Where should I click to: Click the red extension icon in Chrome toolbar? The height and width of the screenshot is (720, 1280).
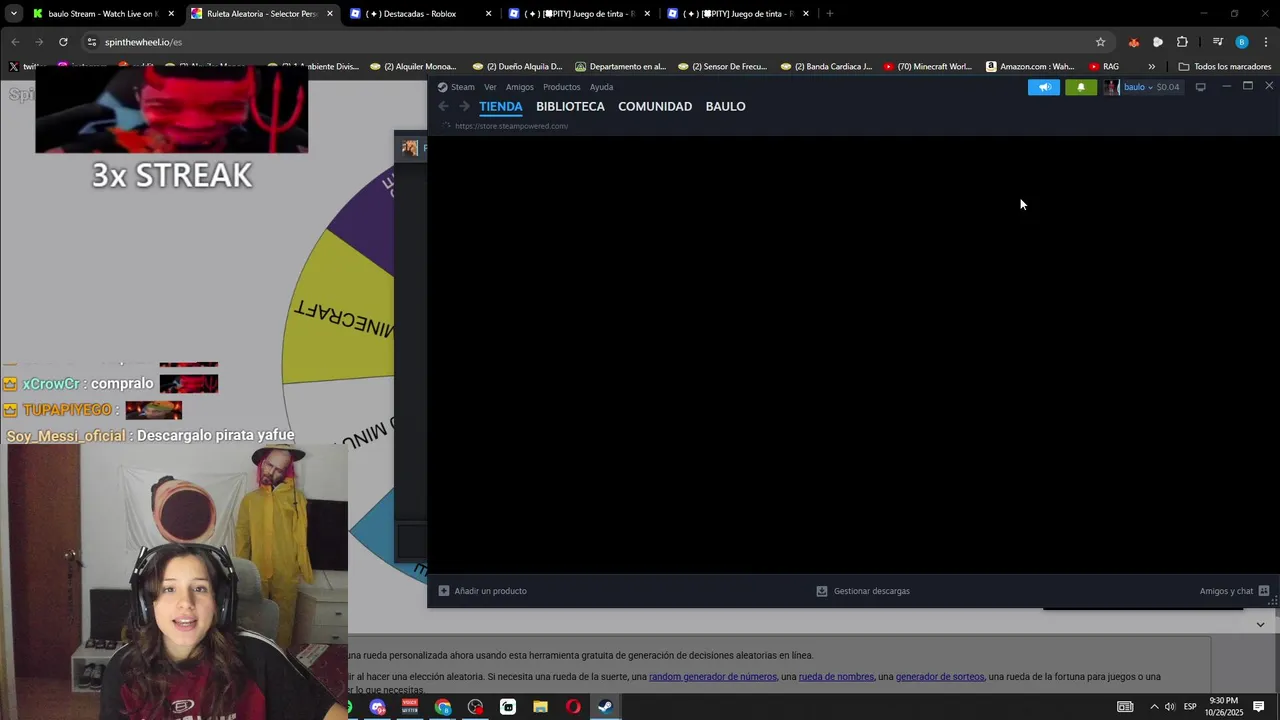pos(1133,42)
